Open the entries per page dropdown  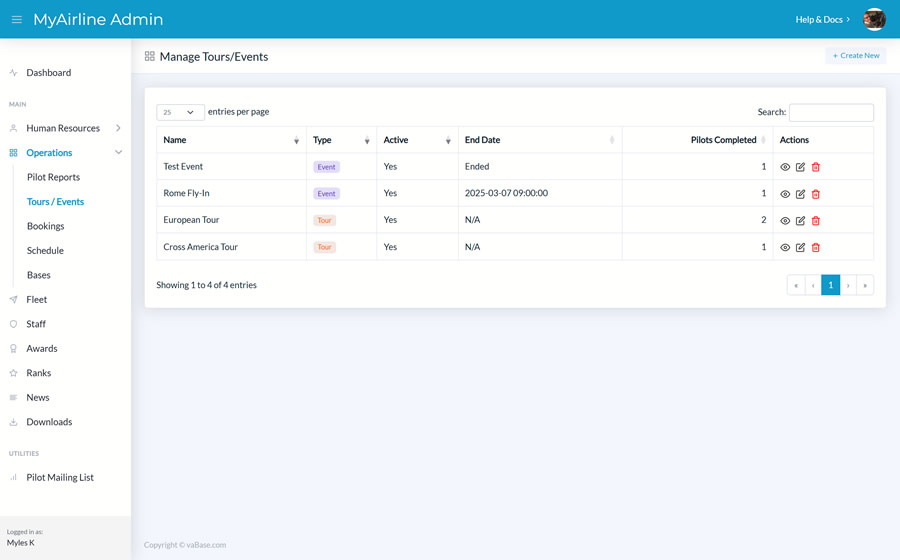pyautogui.click(x=180, y=112)
